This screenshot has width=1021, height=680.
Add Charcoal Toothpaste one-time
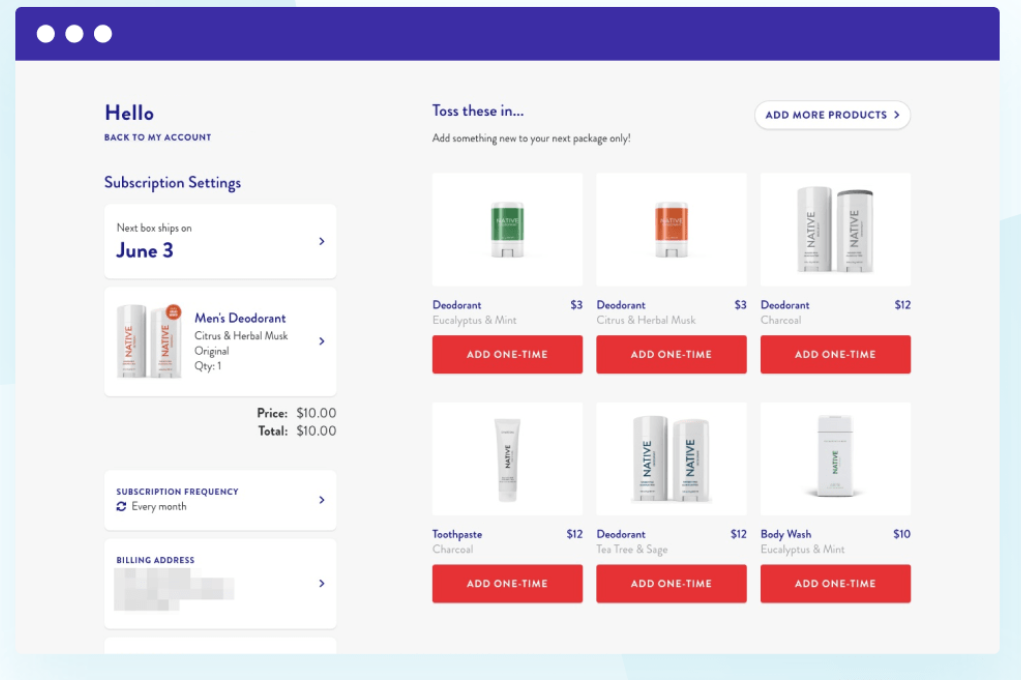tap(507, 584)
